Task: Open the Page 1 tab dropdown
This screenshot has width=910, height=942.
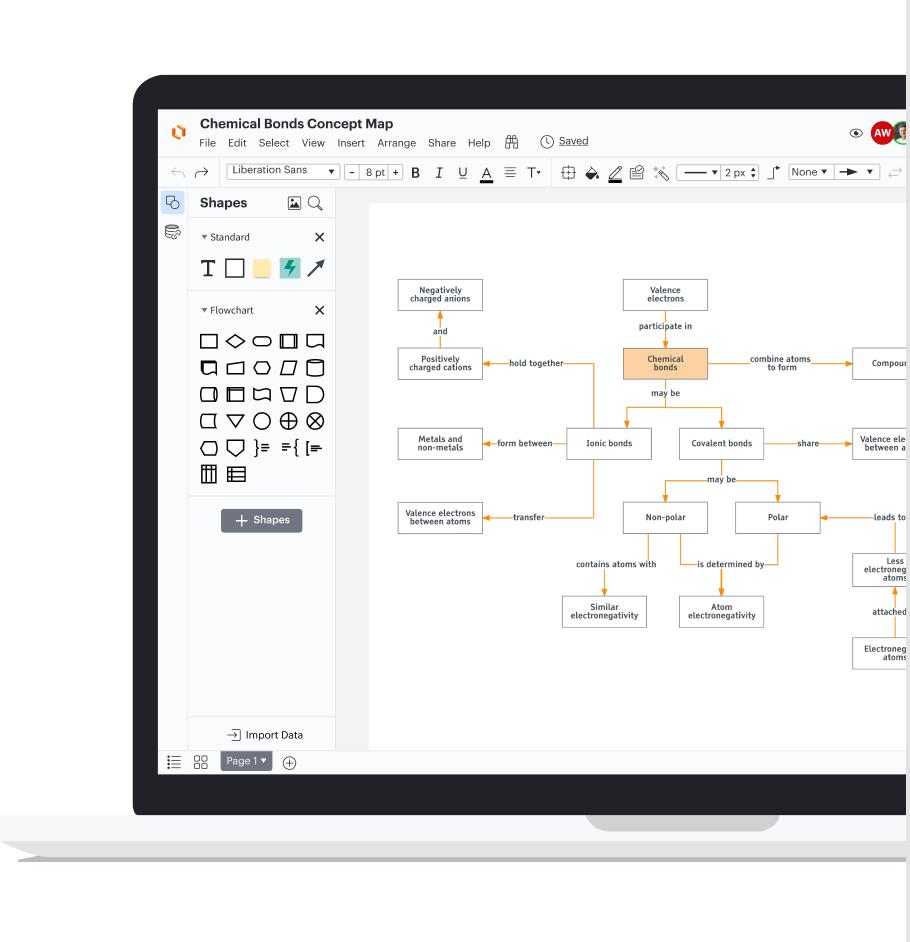Action: [246, 761]
